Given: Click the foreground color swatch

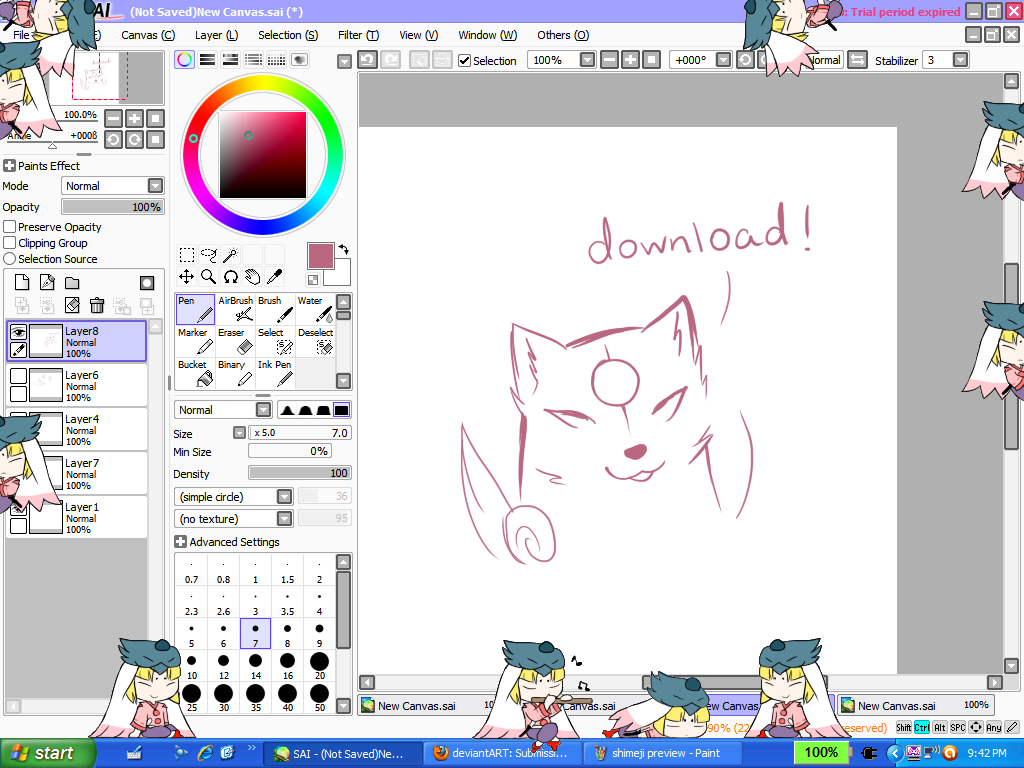Looking at the screenshot, I should 321,256.
